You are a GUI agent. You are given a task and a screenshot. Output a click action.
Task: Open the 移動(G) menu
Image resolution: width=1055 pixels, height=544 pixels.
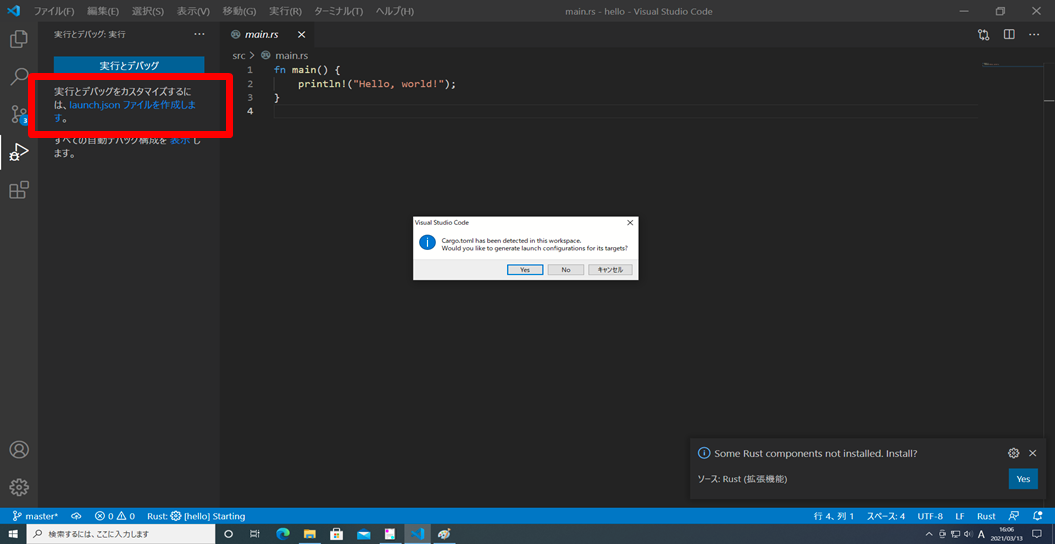(239, 11)
